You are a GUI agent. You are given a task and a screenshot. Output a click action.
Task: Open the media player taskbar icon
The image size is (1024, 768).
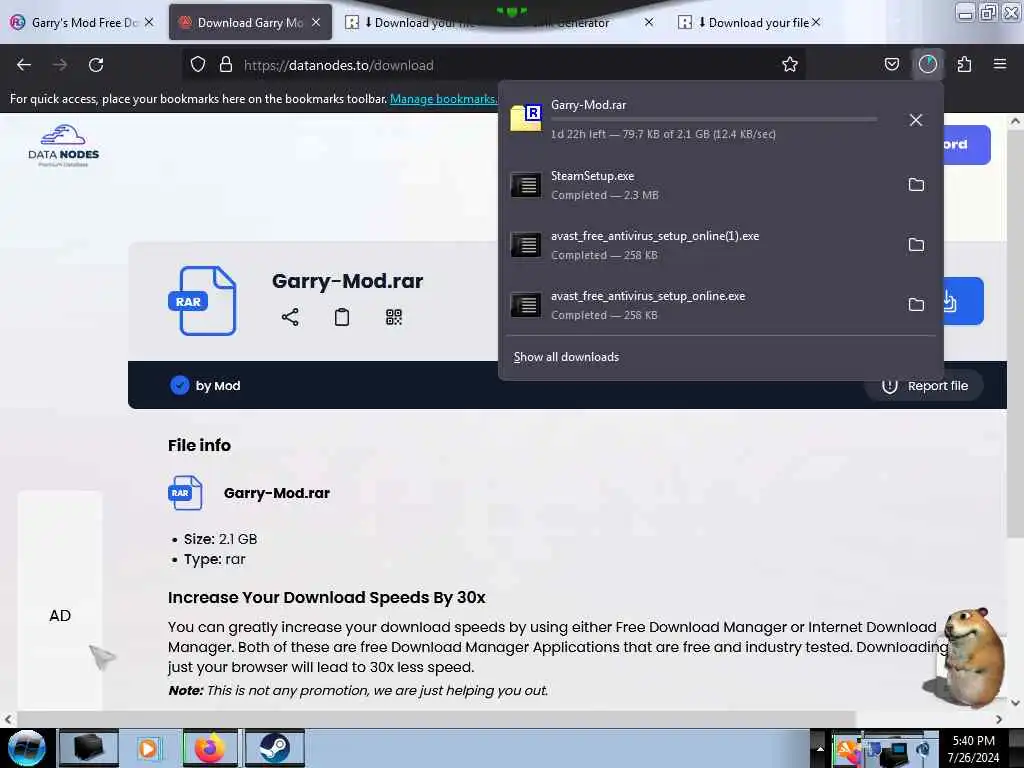[148, 748]
